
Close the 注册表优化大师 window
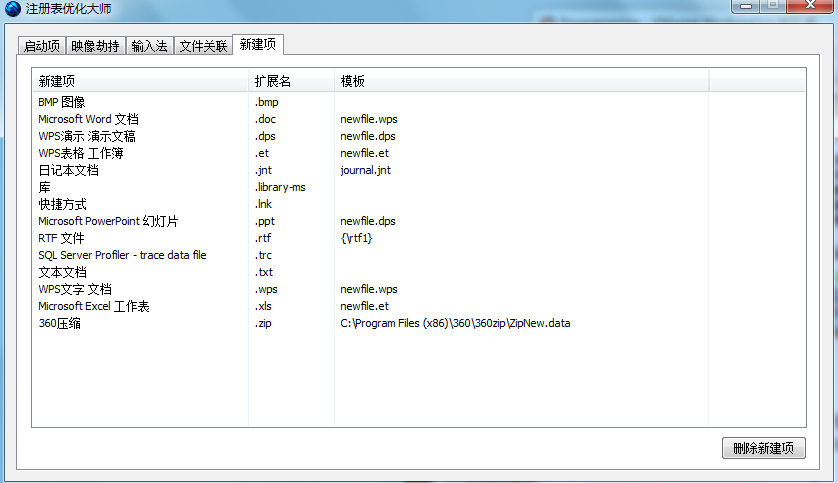coord(810,6)
